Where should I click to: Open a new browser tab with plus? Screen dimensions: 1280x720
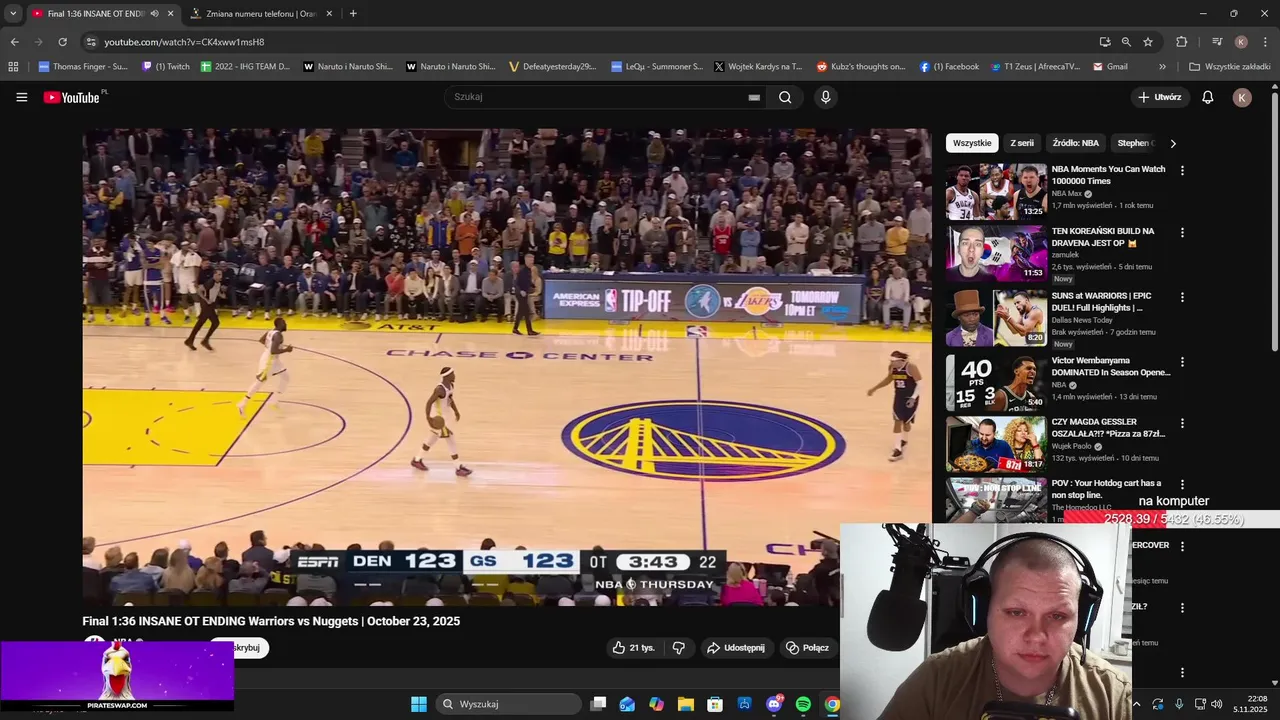(x=353, y=14)
